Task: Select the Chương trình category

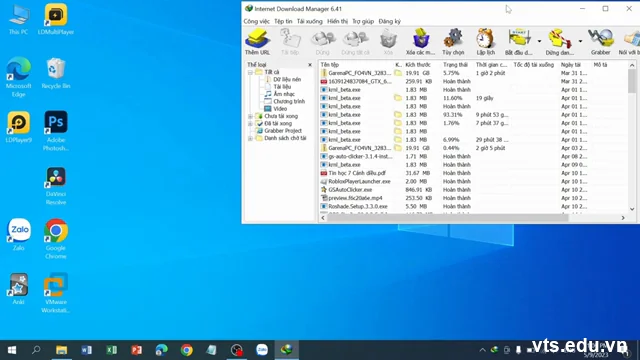Action: [289, 102]
